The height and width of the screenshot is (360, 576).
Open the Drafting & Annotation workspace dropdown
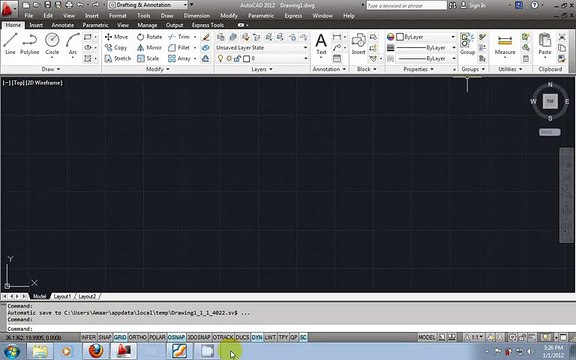point(148,5)
